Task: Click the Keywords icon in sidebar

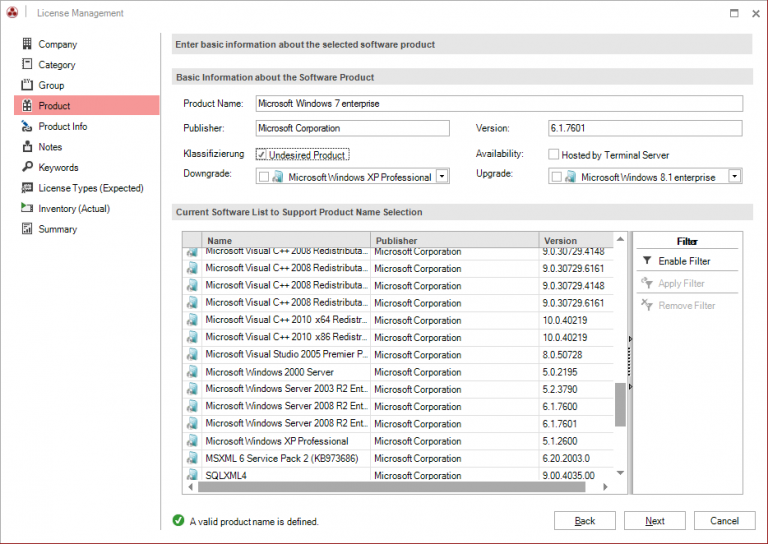Action: [x=27, y=167]
